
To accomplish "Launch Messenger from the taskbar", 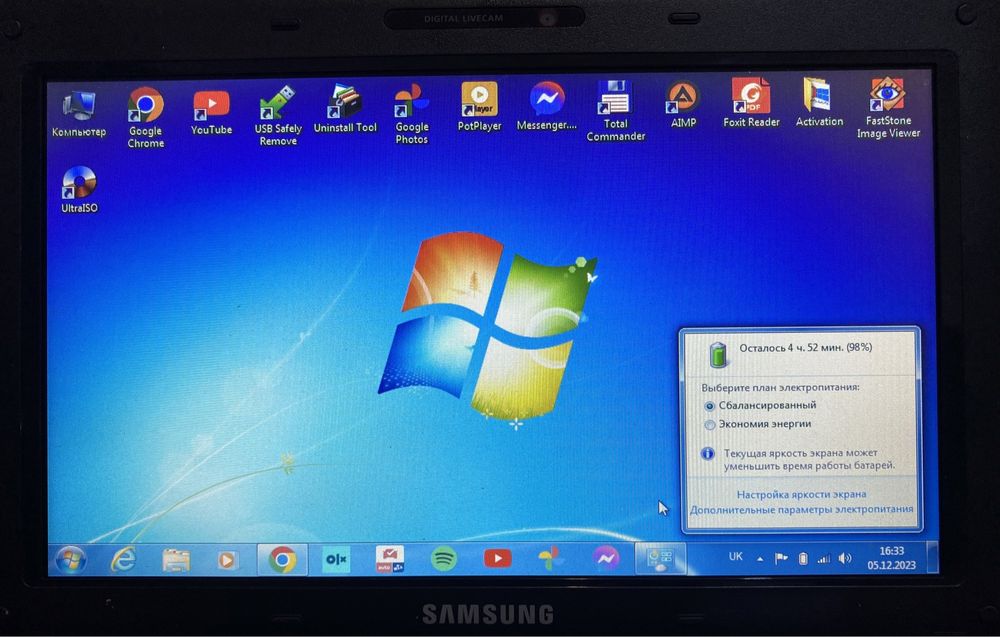I will (x=605, y=558).
